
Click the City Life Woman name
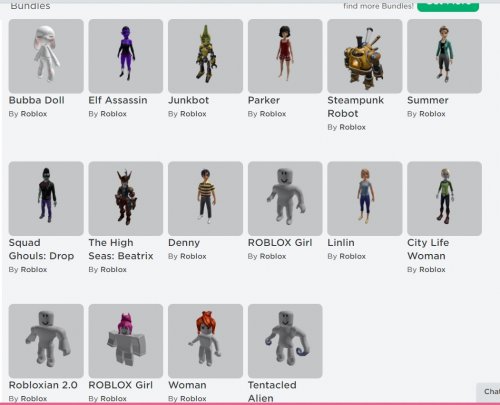coord(428,249)
